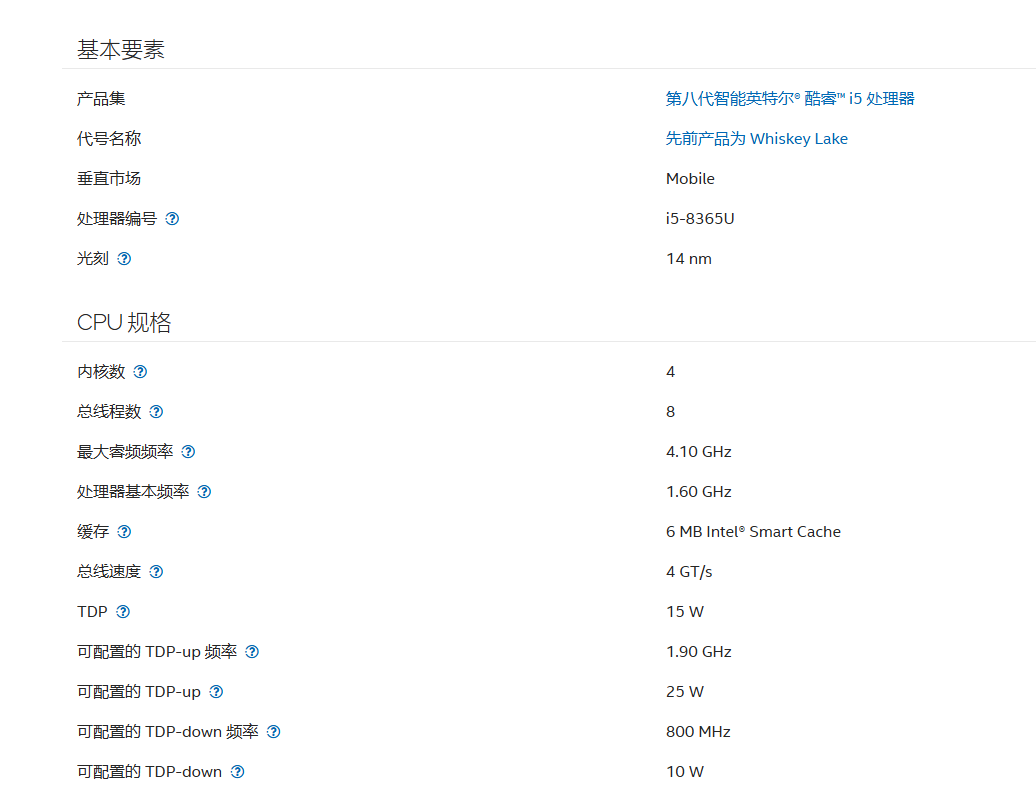
Task: Open the help icon for 处理器编号
Action: [x=172, y=219]
